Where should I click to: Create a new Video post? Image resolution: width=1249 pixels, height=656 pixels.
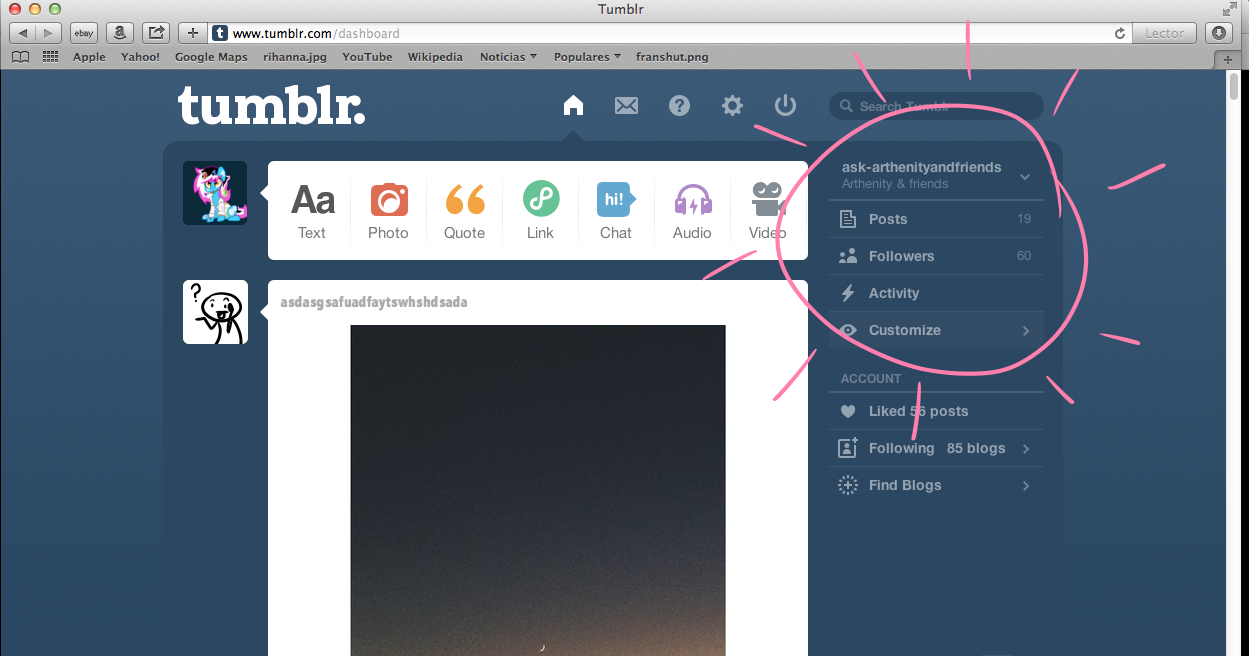pyautogui.click(x=768, y=210)
